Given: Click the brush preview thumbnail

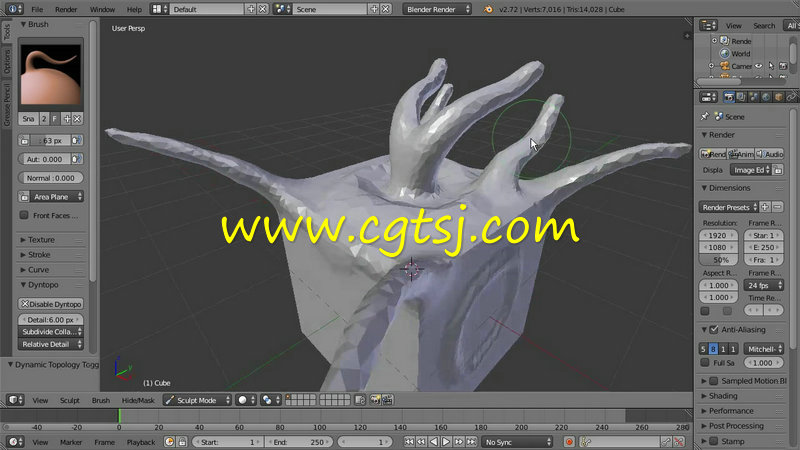Looking at the screenshot, I should click(x=51, y=74).
